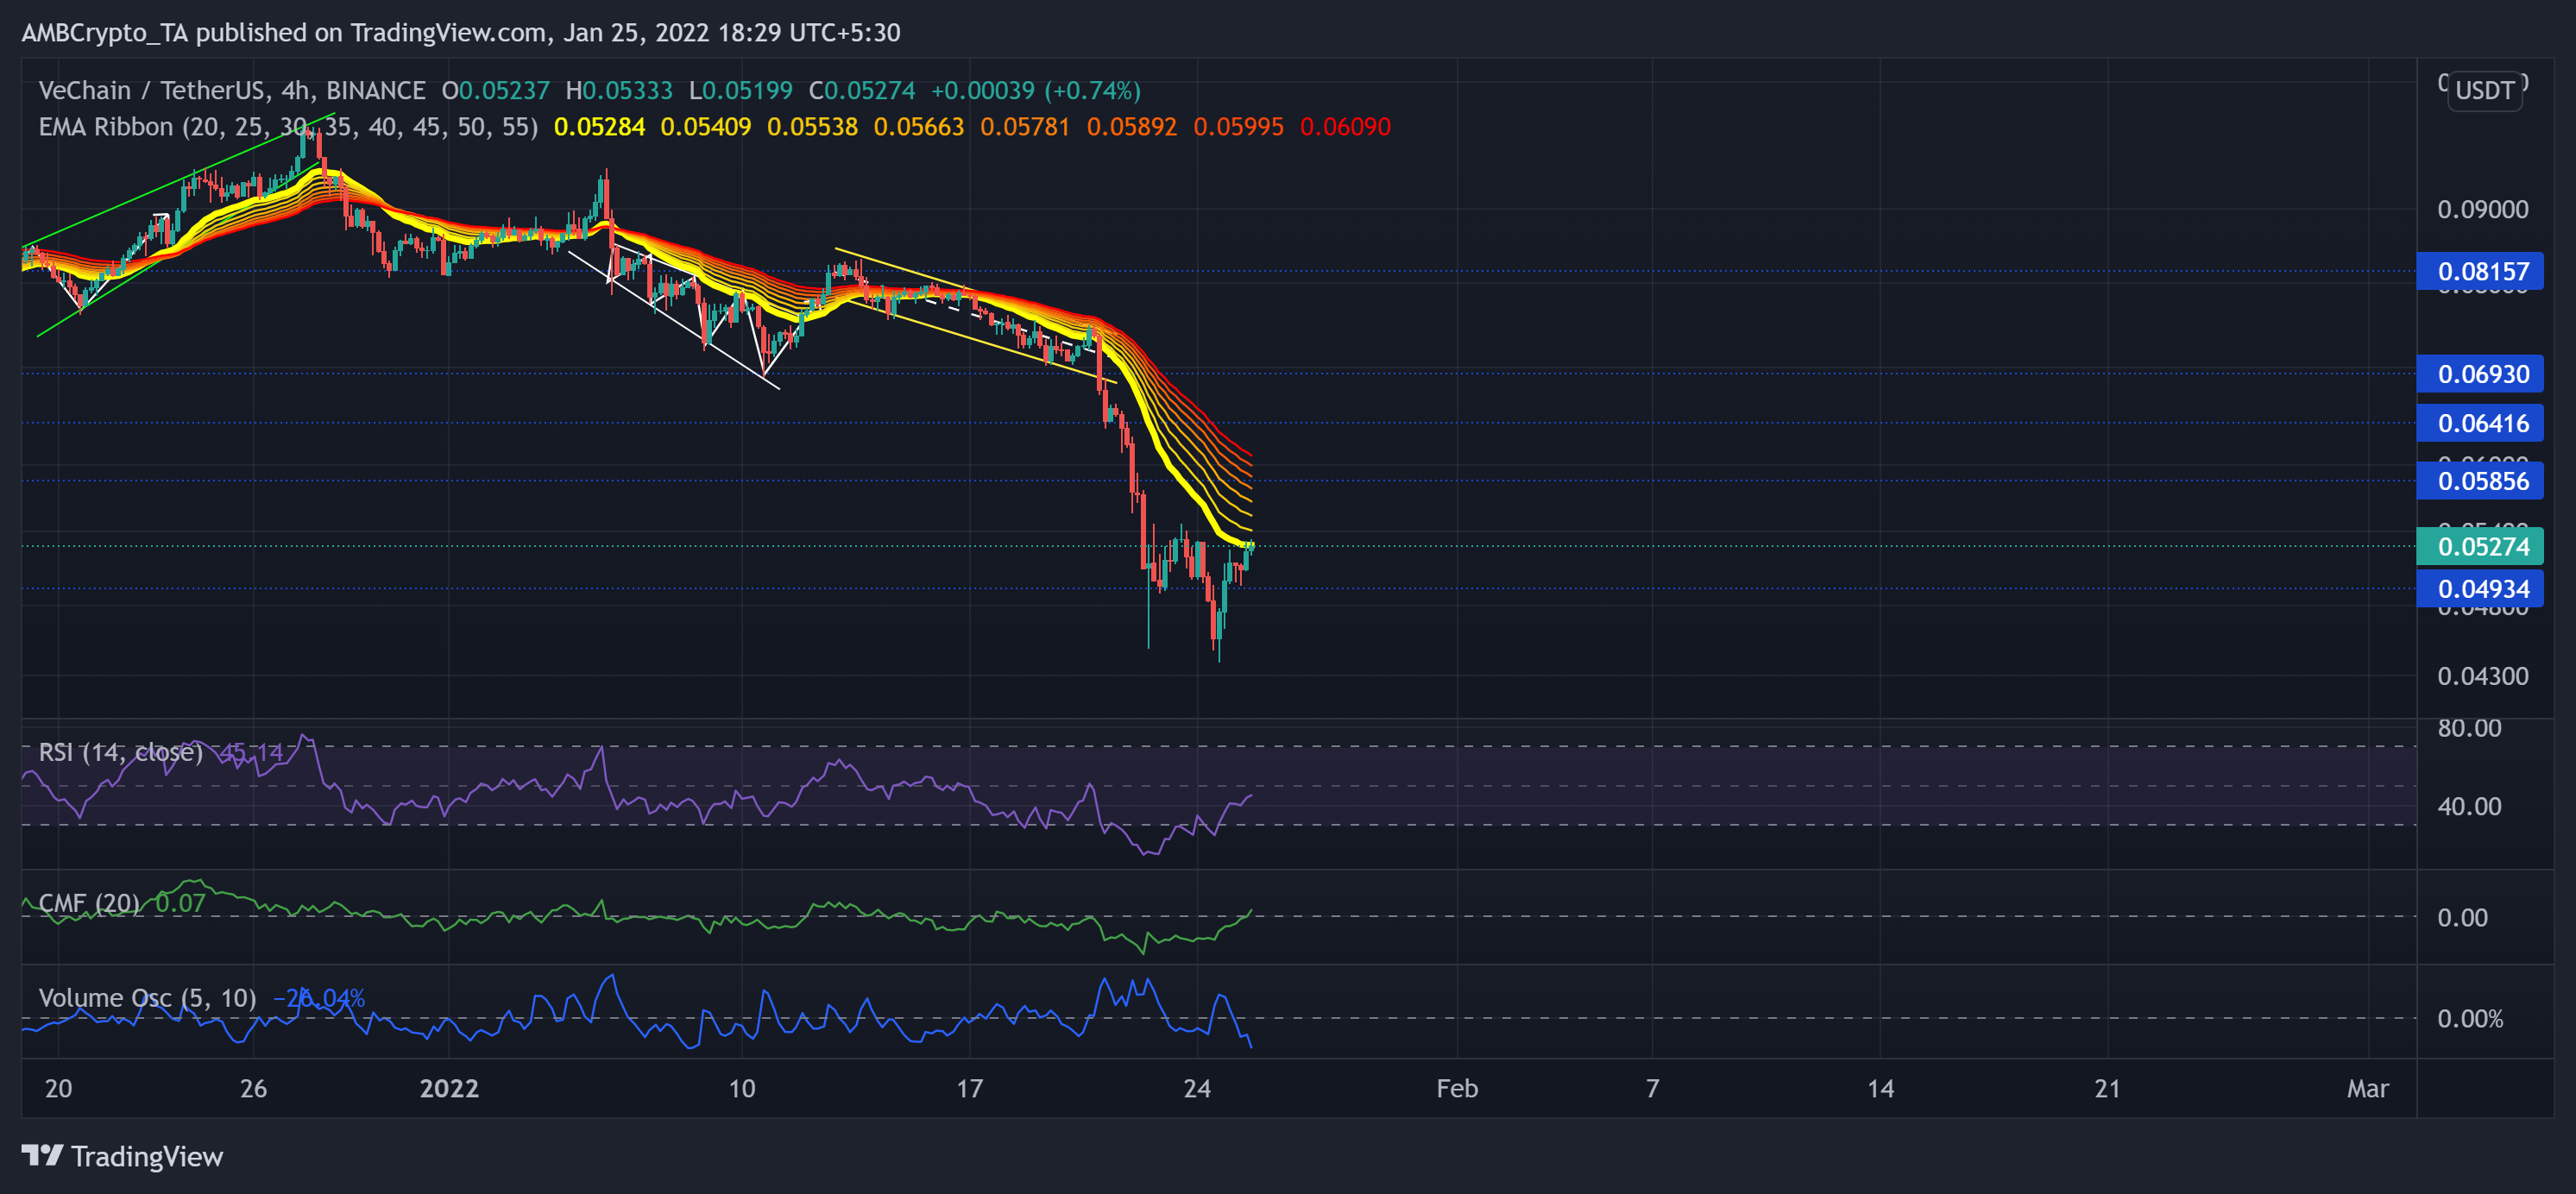Viewport: 2576px width, 1194px height.
Task: Click the AMBCrypto_TA publisher link
Action: [107, 32]
